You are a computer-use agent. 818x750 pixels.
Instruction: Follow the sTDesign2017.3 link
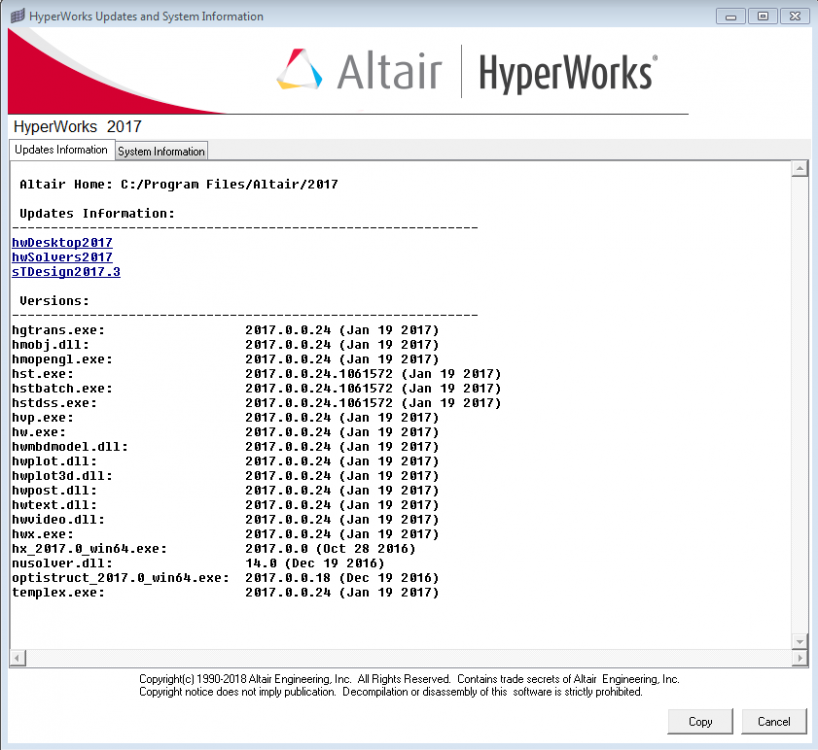(66, 272)
